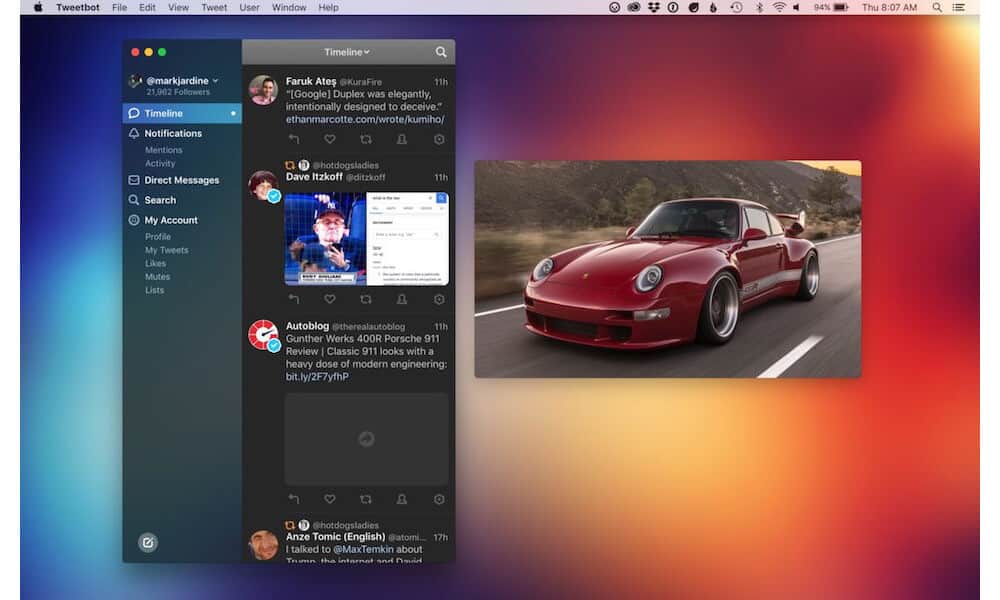
Task: Open the Lists sub-item
Action: pyautogui.click(x=154, y=290)
